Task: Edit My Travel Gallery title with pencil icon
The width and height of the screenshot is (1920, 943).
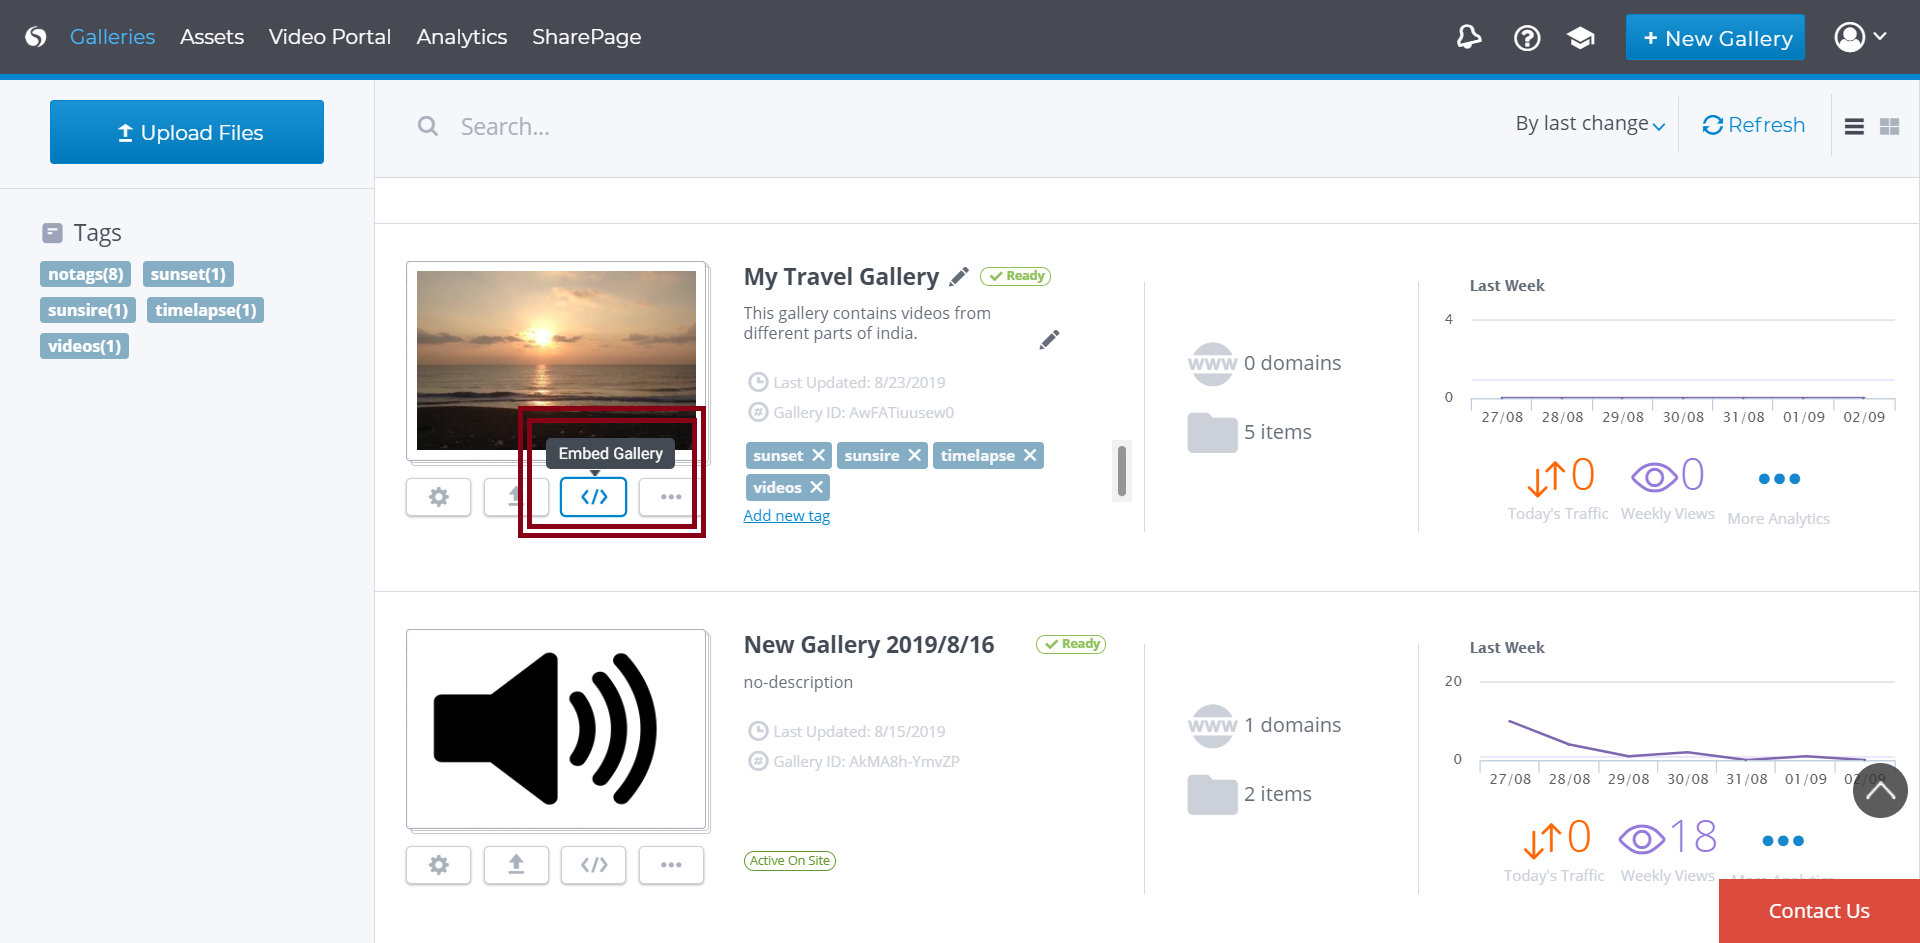Action: (959, 277)
